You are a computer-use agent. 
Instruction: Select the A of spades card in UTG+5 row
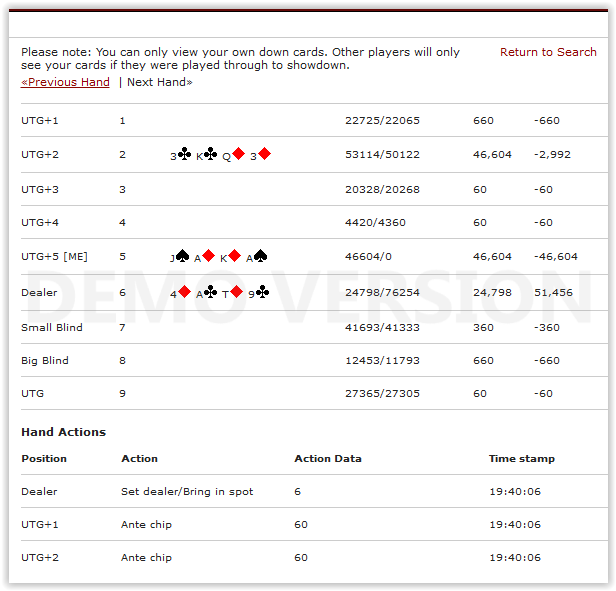[x=257, y=257]
